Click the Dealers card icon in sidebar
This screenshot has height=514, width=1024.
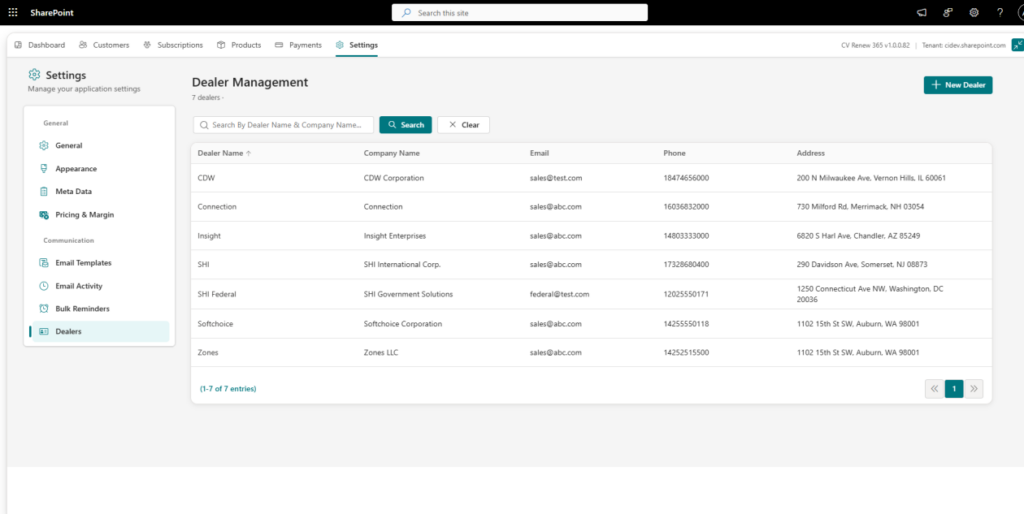(44, 331)
